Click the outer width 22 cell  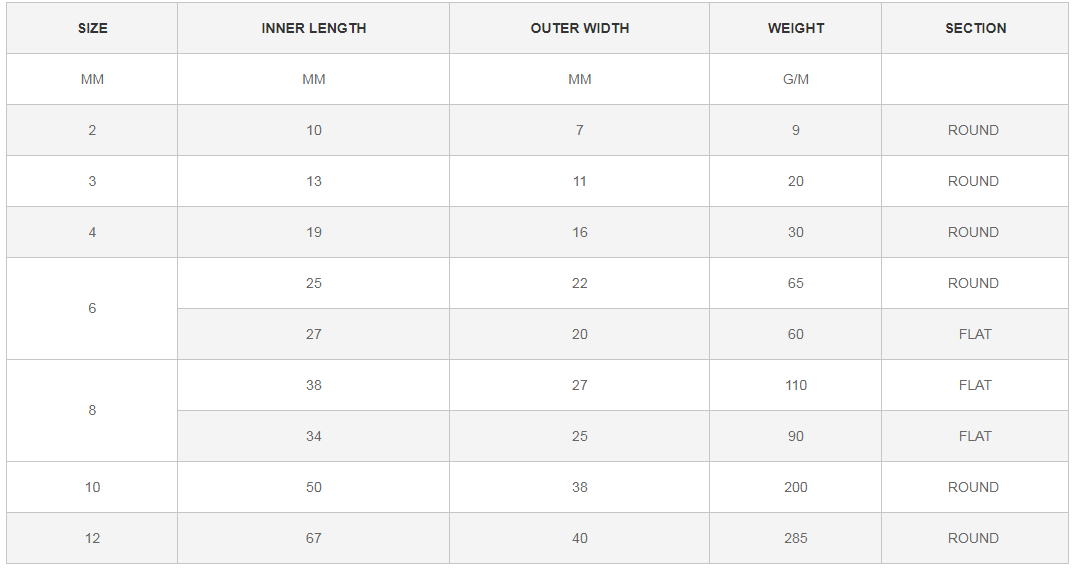(580, 283)
